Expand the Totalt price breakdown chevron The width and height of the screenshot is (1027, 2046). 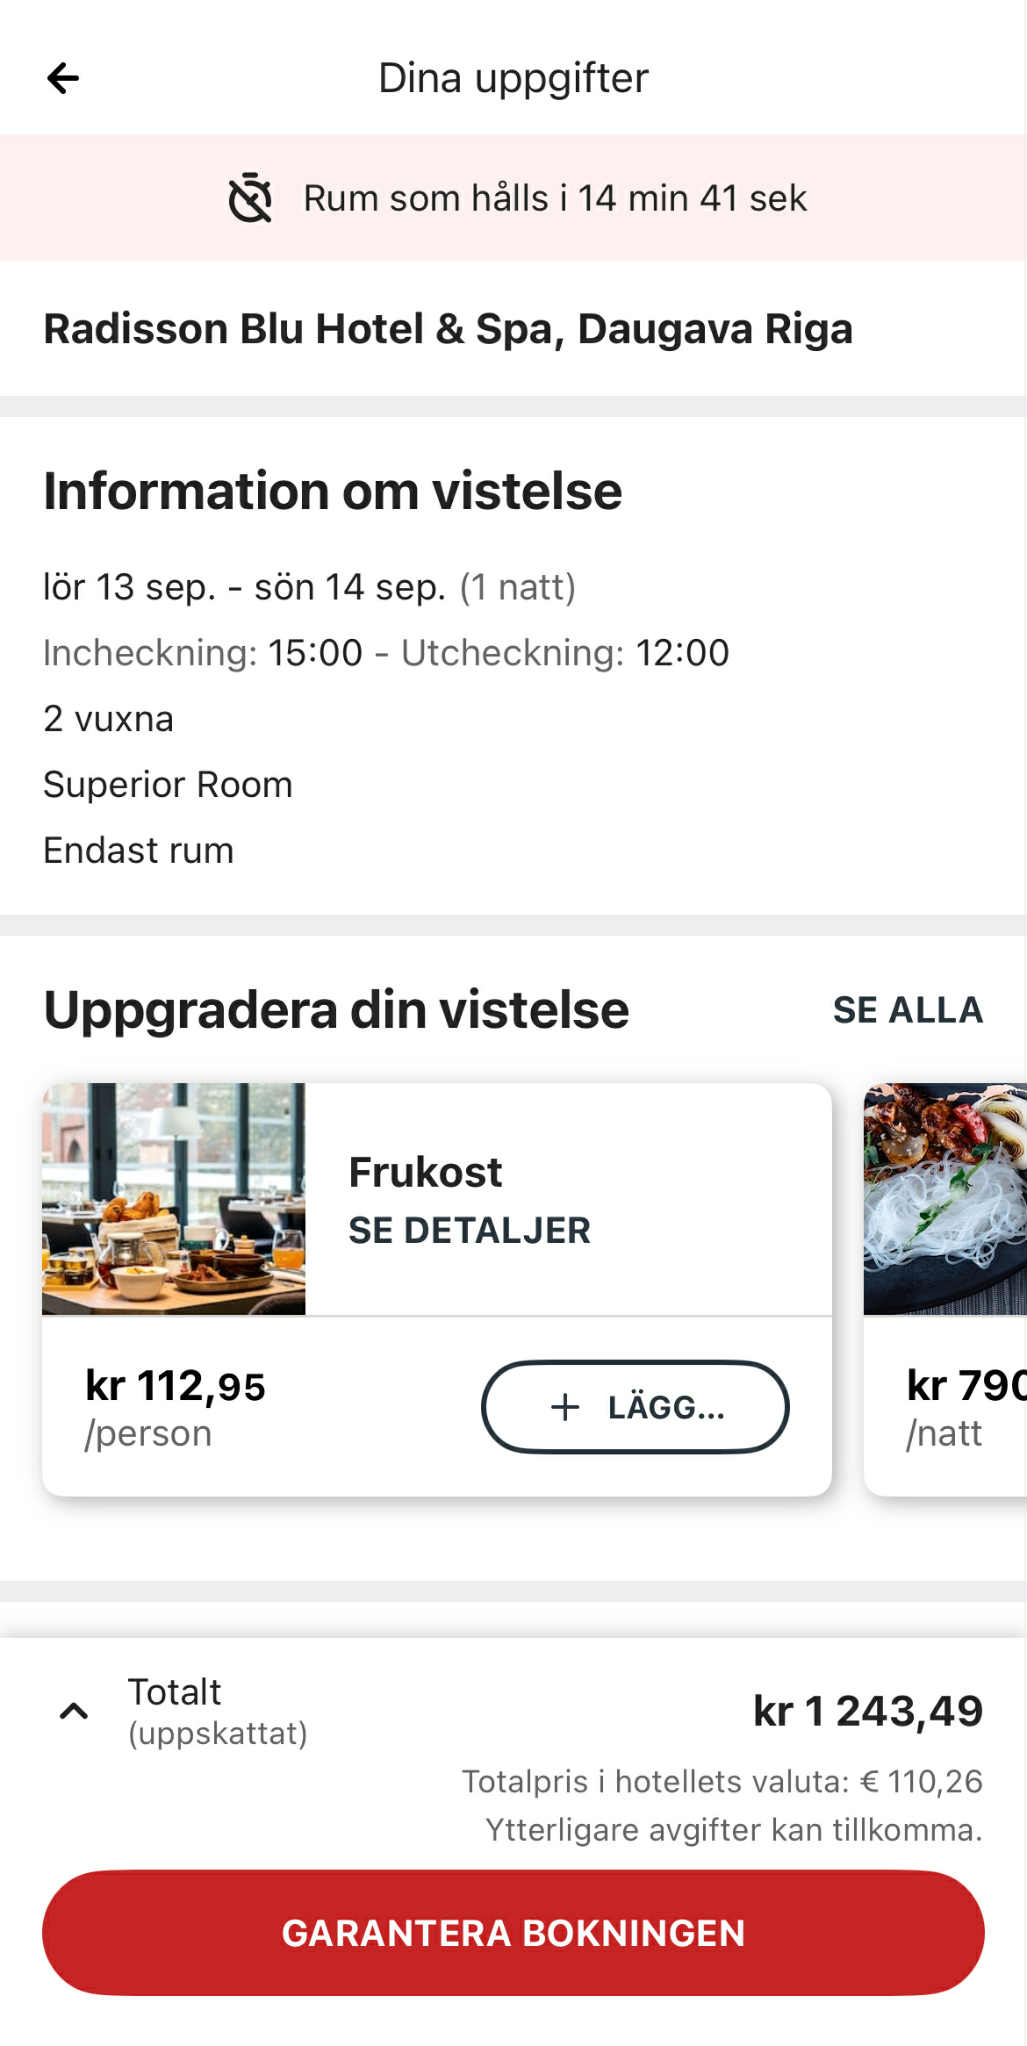(74, 1711)
